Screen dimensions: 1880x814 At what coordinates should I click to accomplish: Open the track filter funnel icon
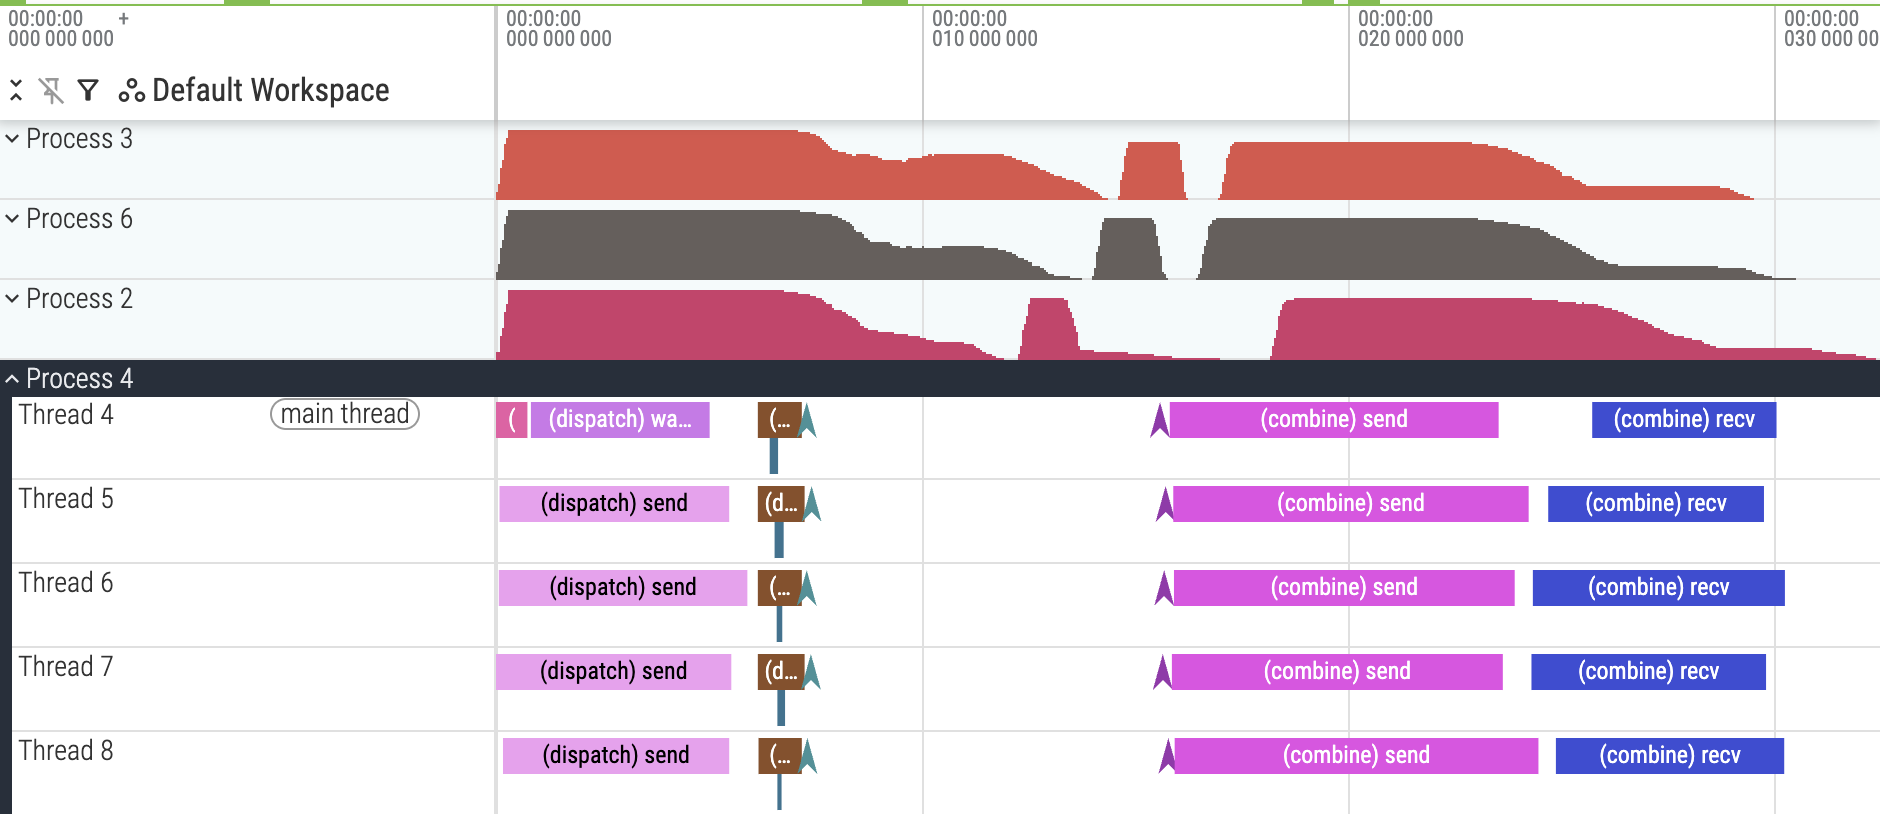pyautogui.click(x=88, y=91)
